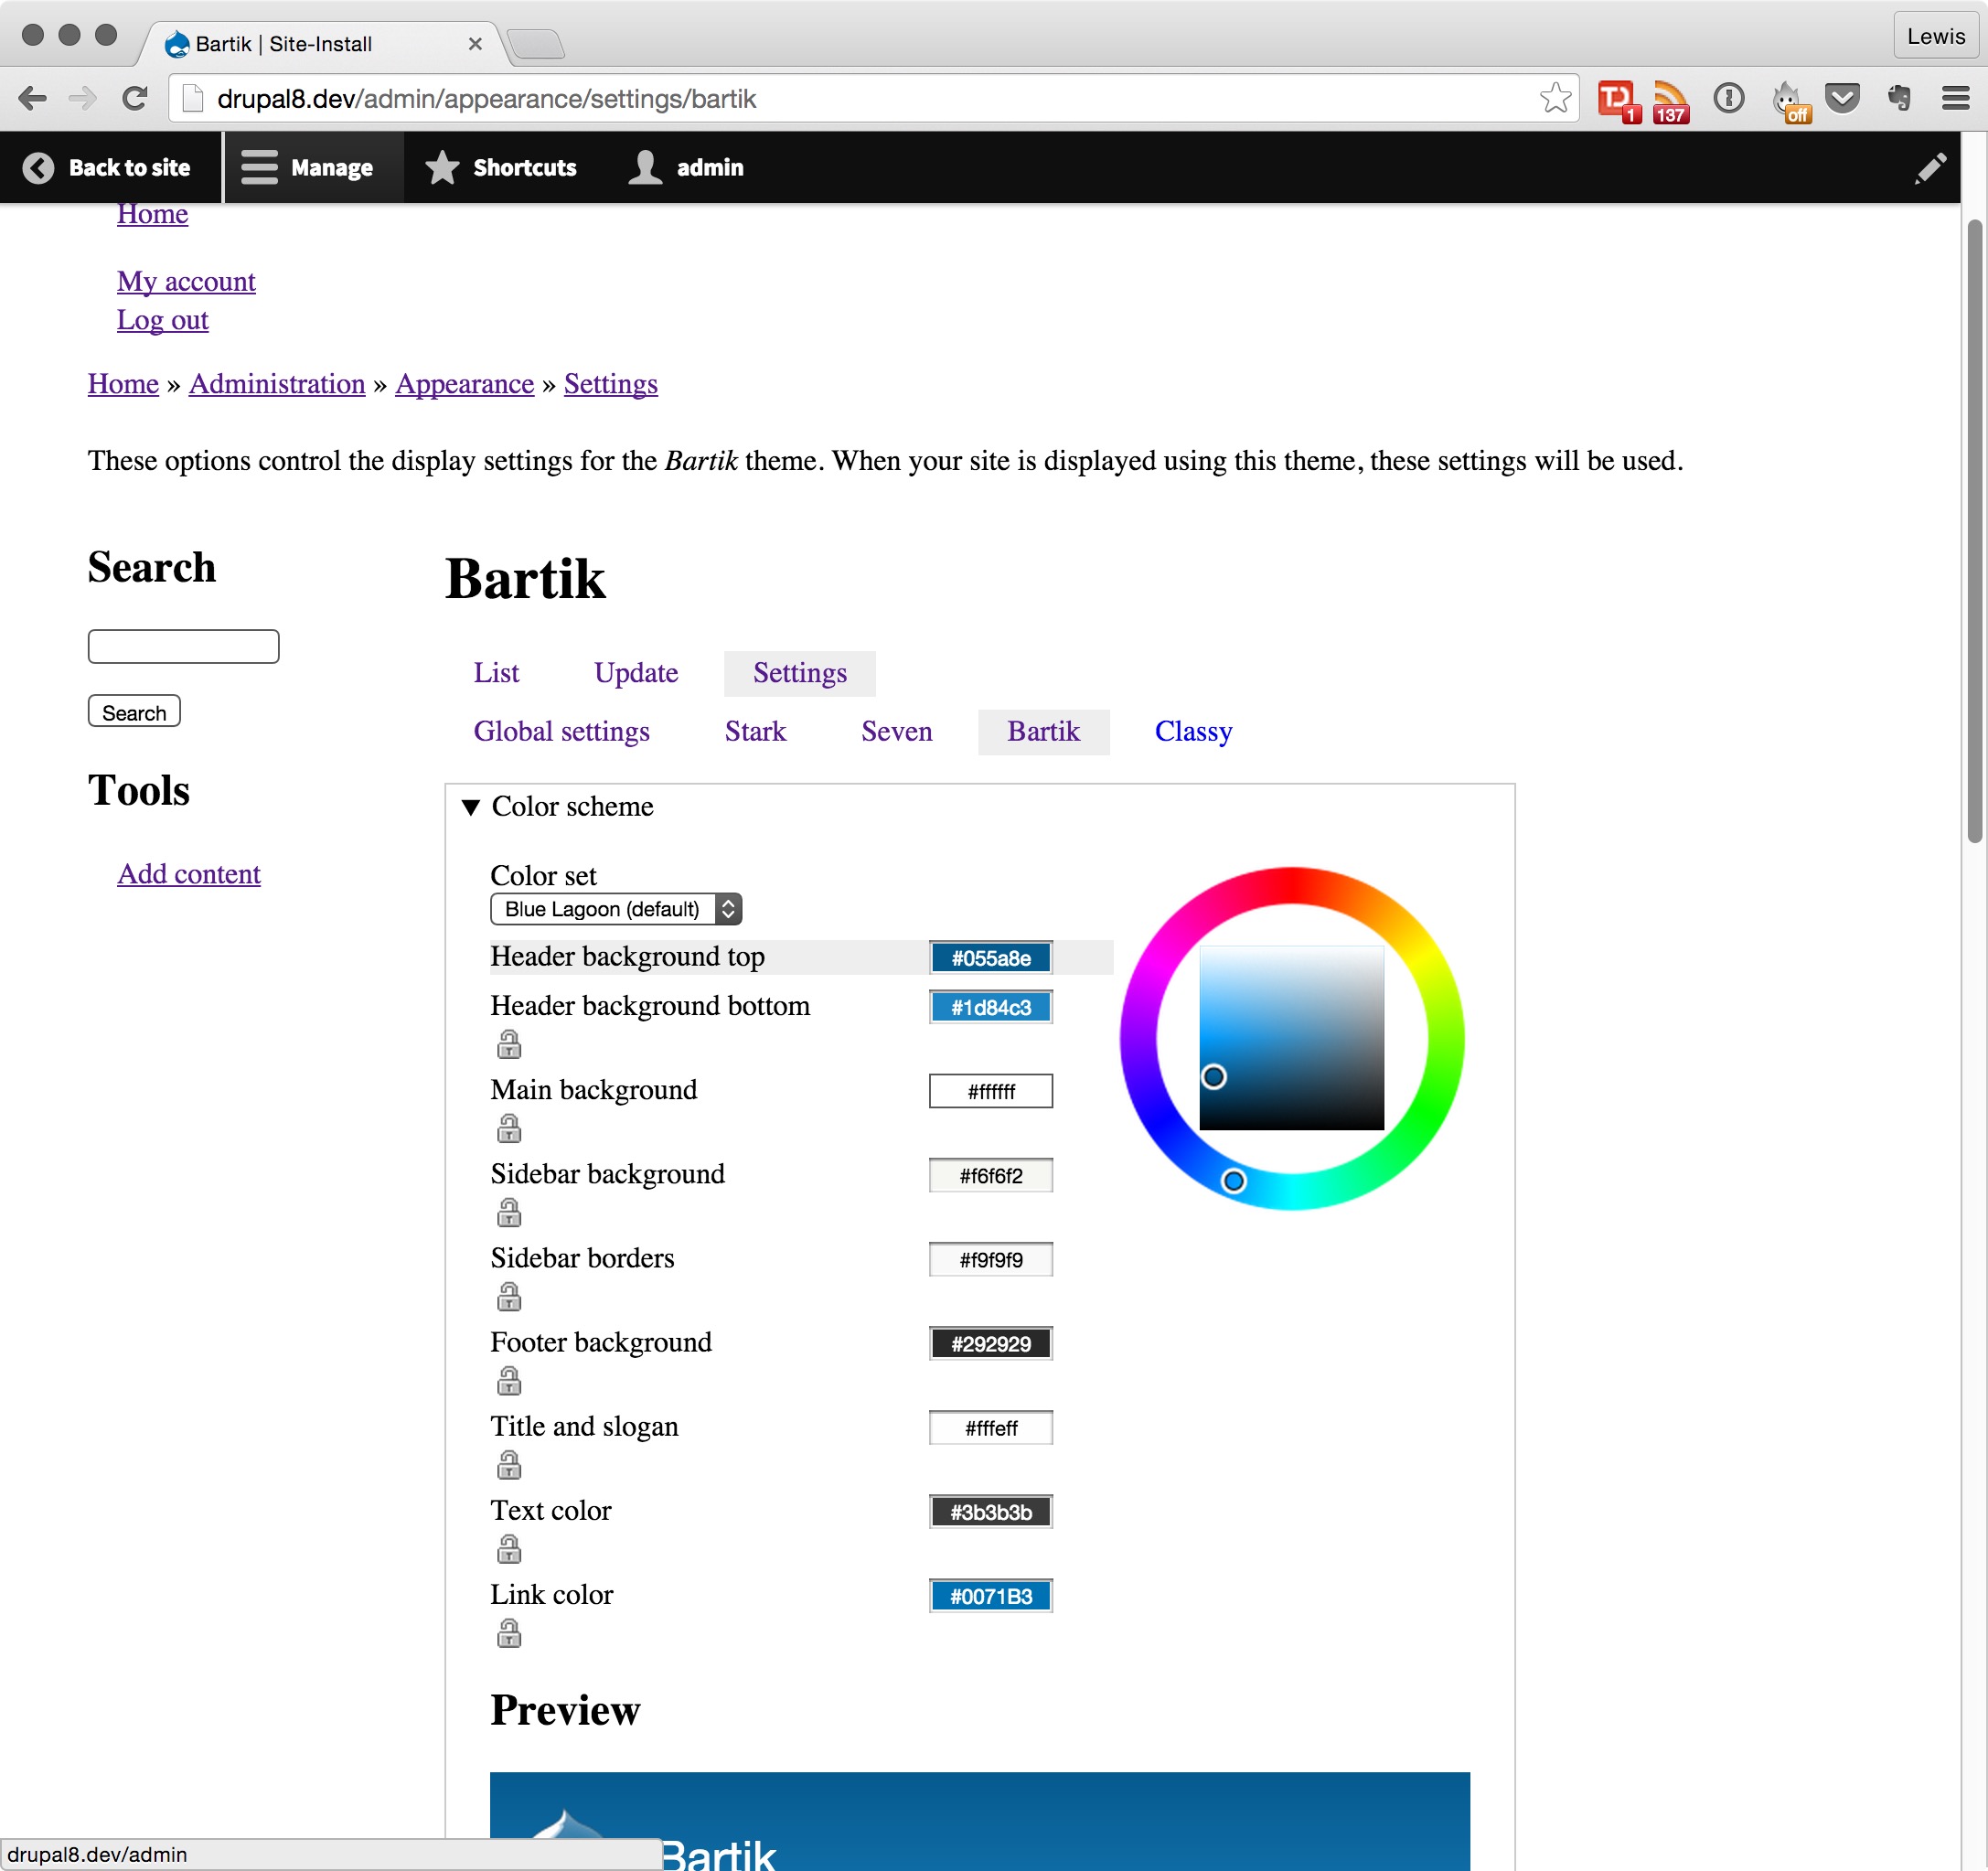Click the Footer background #292929 field
Screen dimensions: 1988x1871
(x=990, y=1343)
